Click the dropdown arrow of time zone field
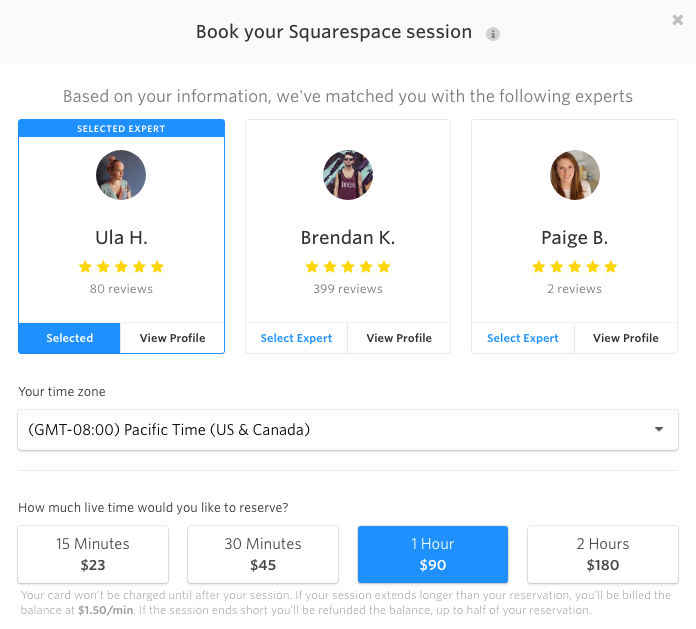The image size is (696, 629). (x=659, y=429)
